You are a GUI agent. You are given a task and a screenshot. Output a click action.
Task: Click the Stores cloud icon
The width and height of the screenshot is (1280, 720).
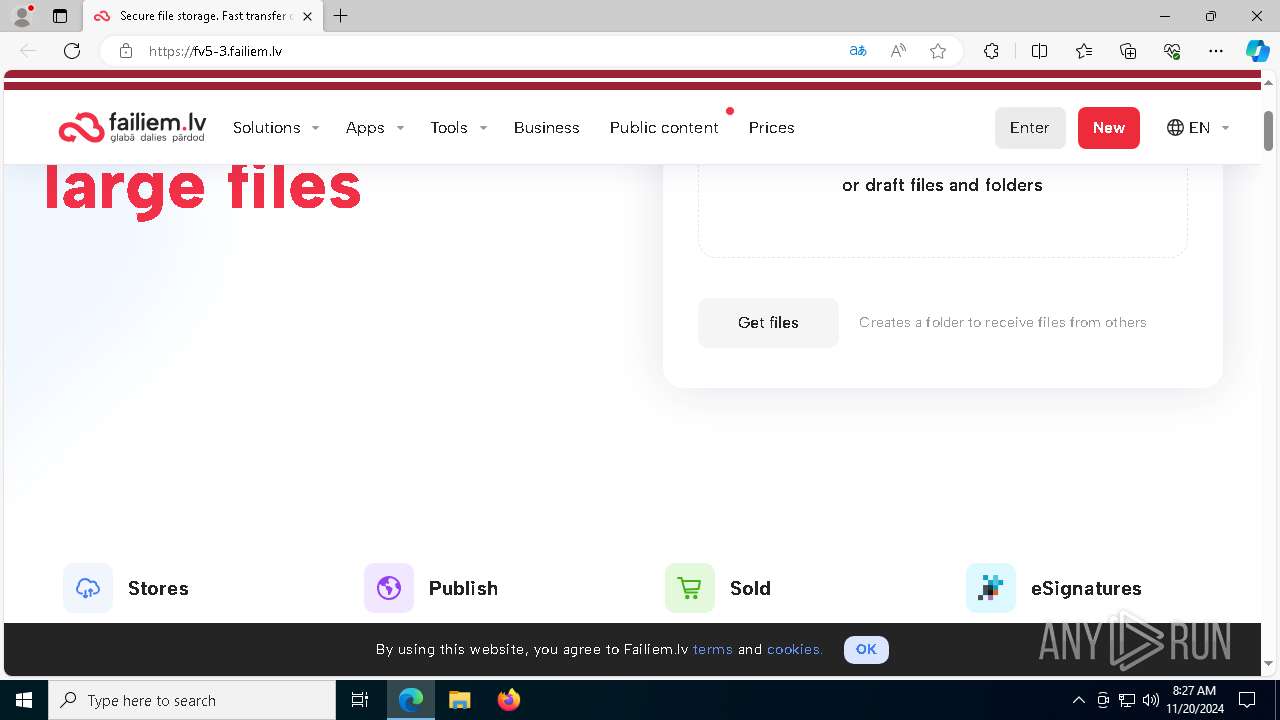tap(88, 588)
